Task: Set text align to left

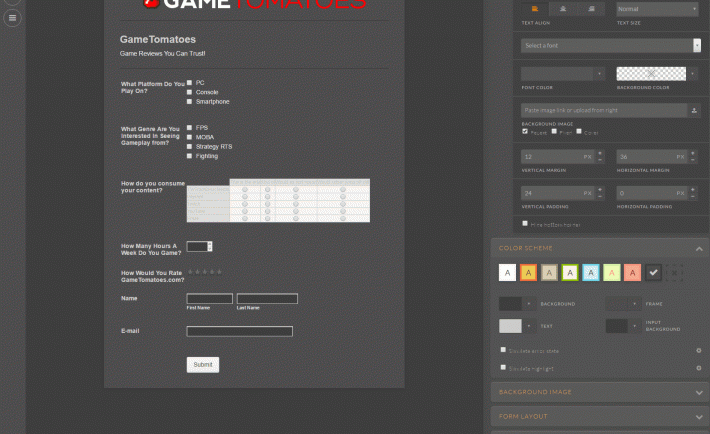Action: click(535, 9)
